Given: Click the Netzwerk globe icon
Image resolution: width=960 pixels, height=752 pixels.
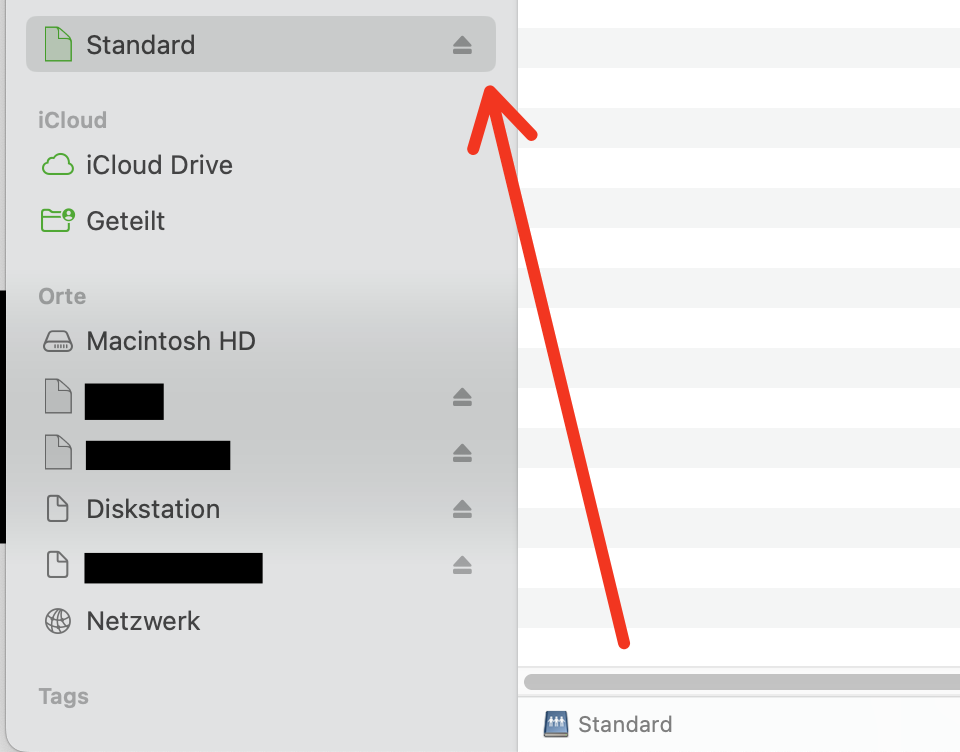Looking at the screenshot, I should pos(58,621).
